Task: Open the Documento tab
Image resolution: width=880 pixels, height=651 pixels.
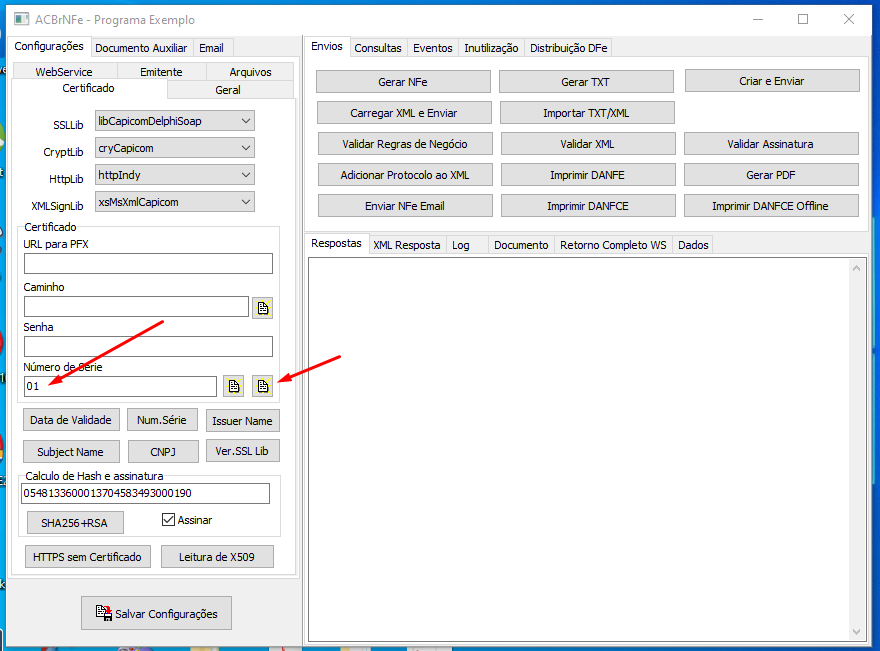Action: click(521, 245)
